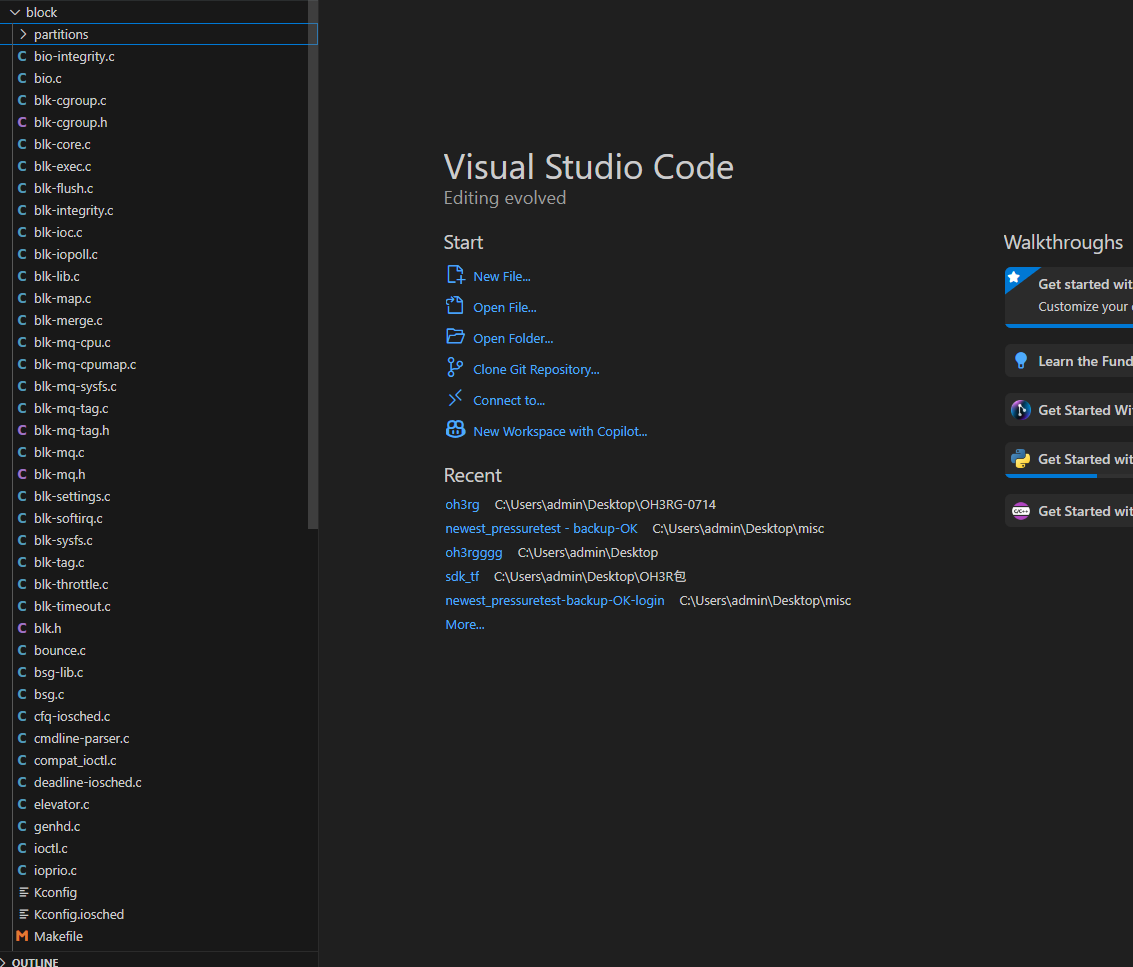Select Clone Git Repository link

(536, 369)
